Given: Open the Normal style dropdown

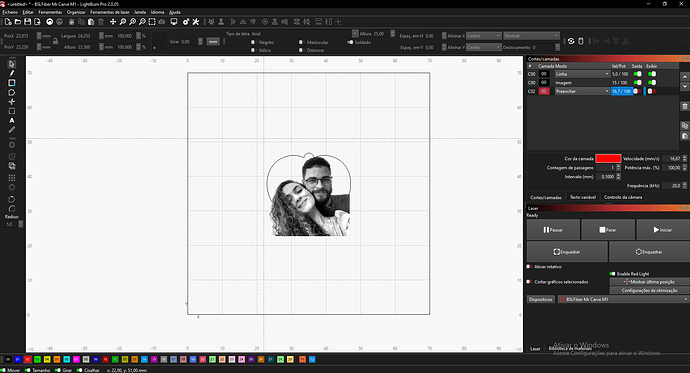Looking at the screenshot, I should pos(531,36).
